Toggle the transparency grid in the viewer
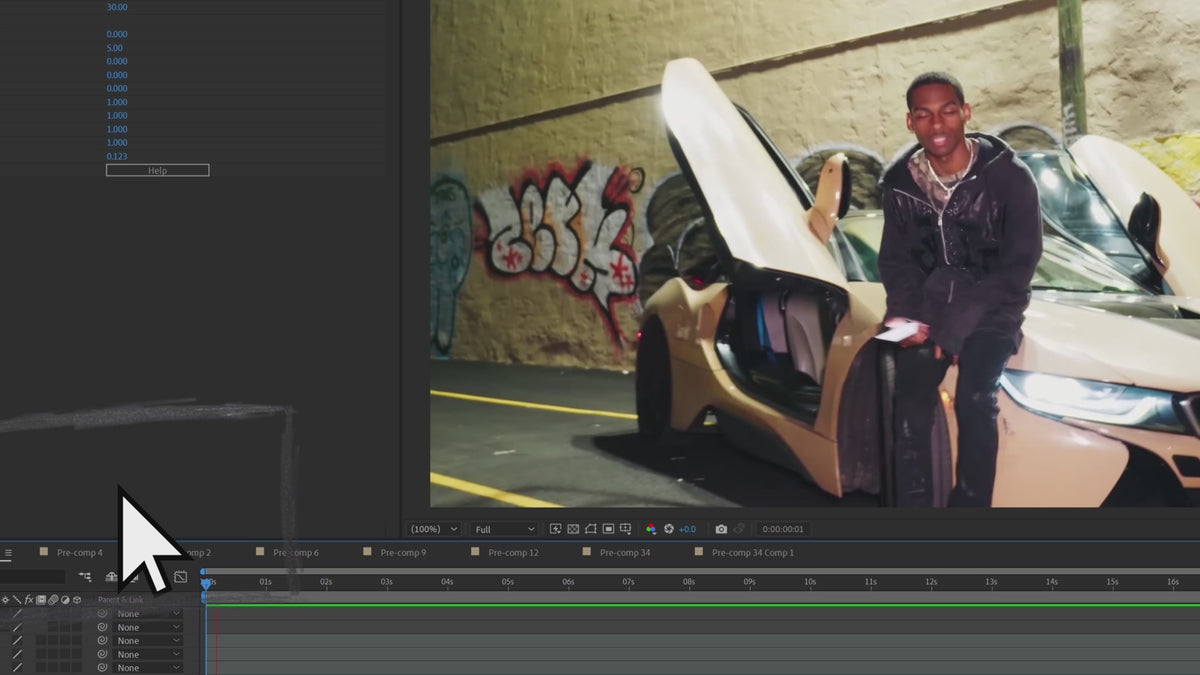 tap(573, 529)
